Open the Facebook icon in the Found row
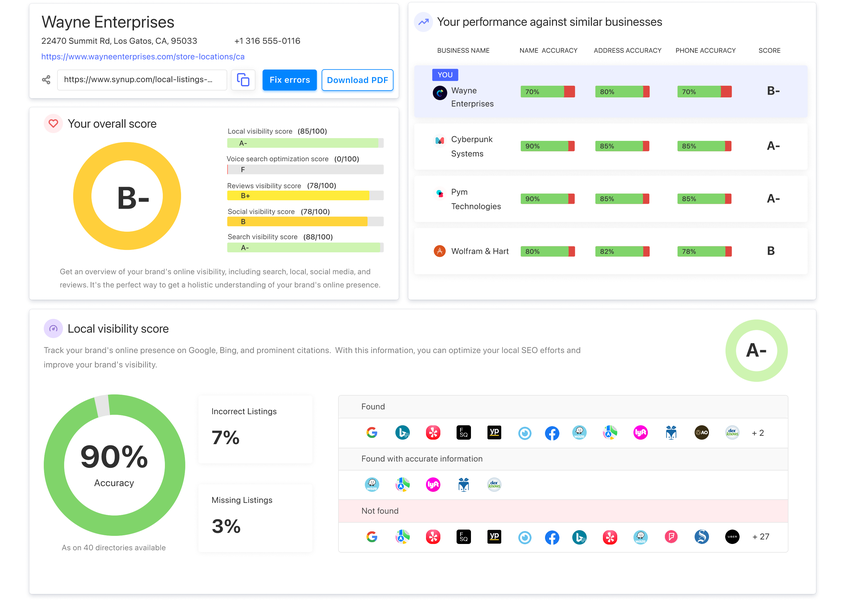The image size is (843, 600). pyautogui.click(x=552, y=433)
